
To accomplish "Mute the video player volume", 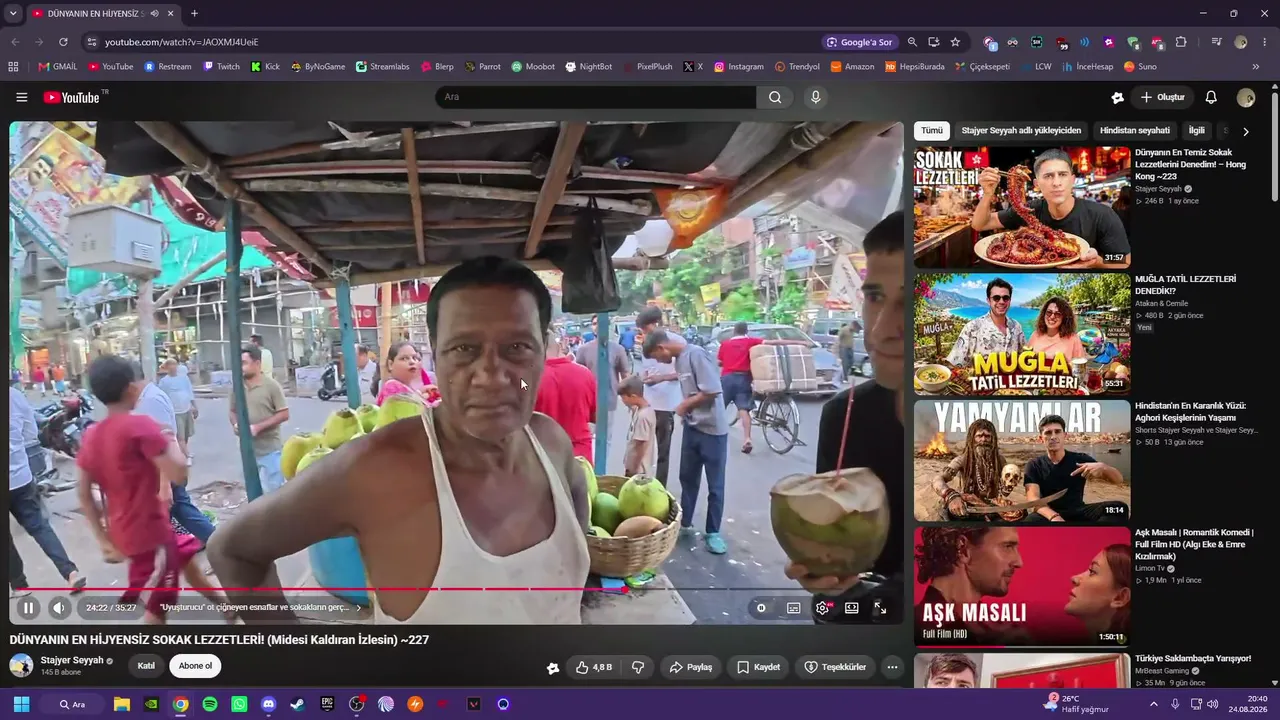I will click(59, 607).
